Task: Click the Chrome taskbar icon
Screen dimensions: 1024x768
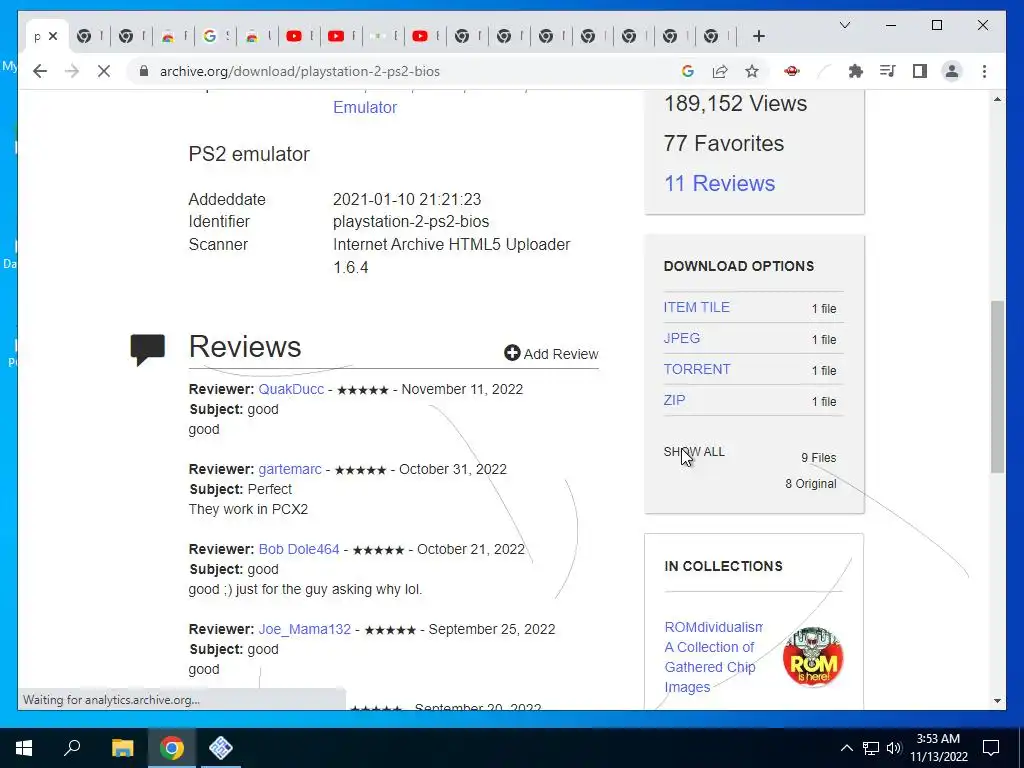Action: click(172, 748)
